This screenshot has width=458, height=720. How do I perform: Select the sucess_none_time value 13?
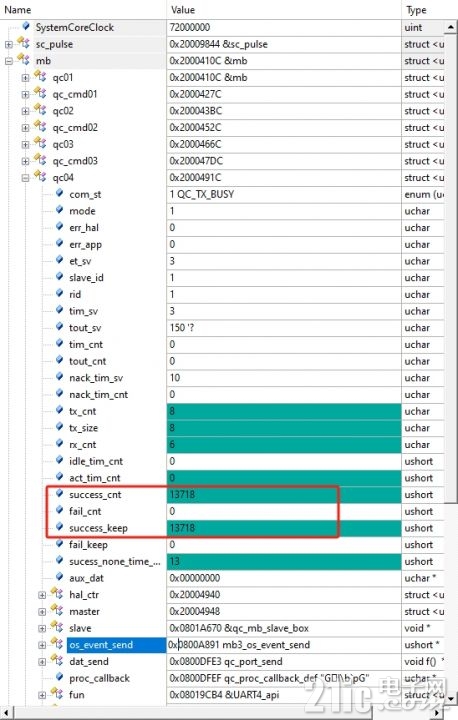click(284, 562)
